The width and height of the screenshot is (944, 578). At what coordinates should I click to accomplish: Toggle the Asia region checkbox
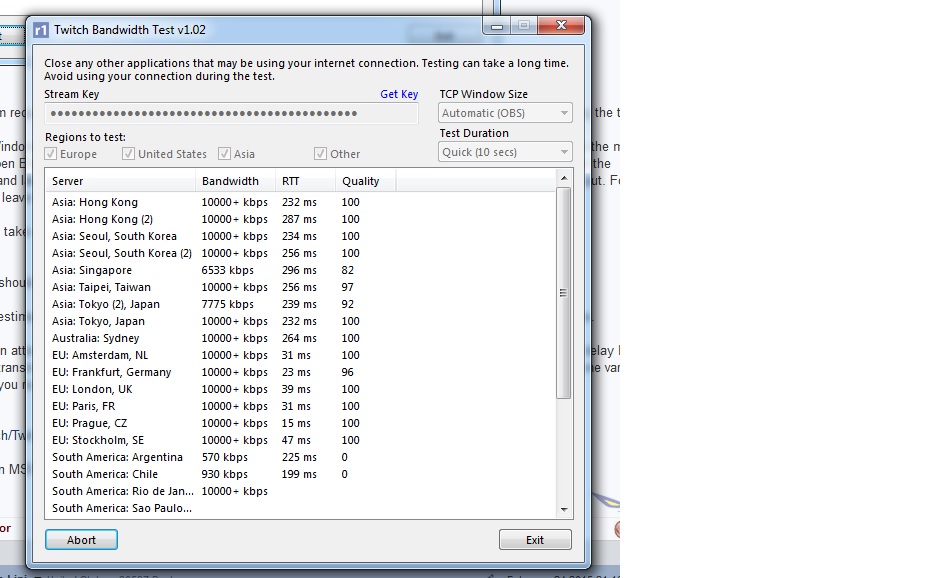click(224, 154)
